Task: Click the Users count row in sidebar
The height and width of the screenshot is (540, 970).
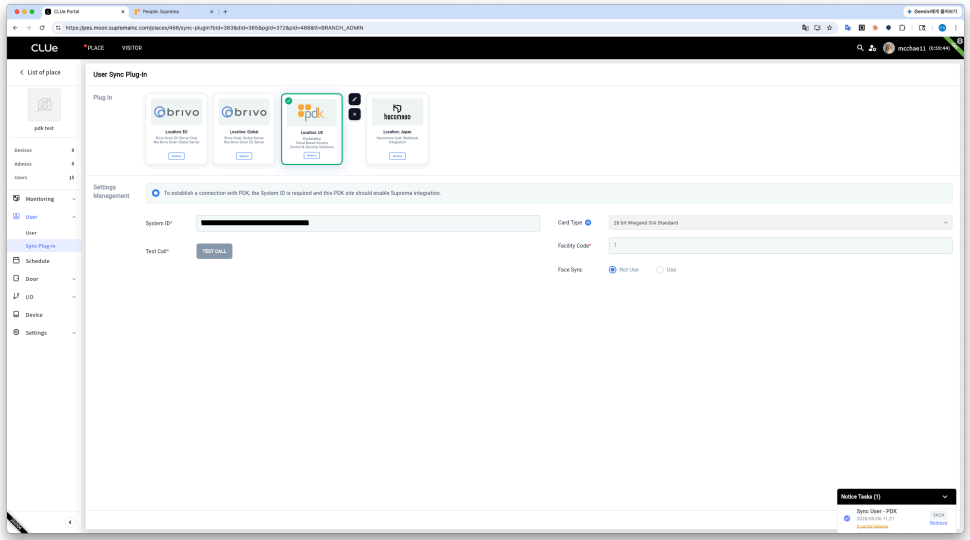Action: pyautogui.click(x=44, y=178)
